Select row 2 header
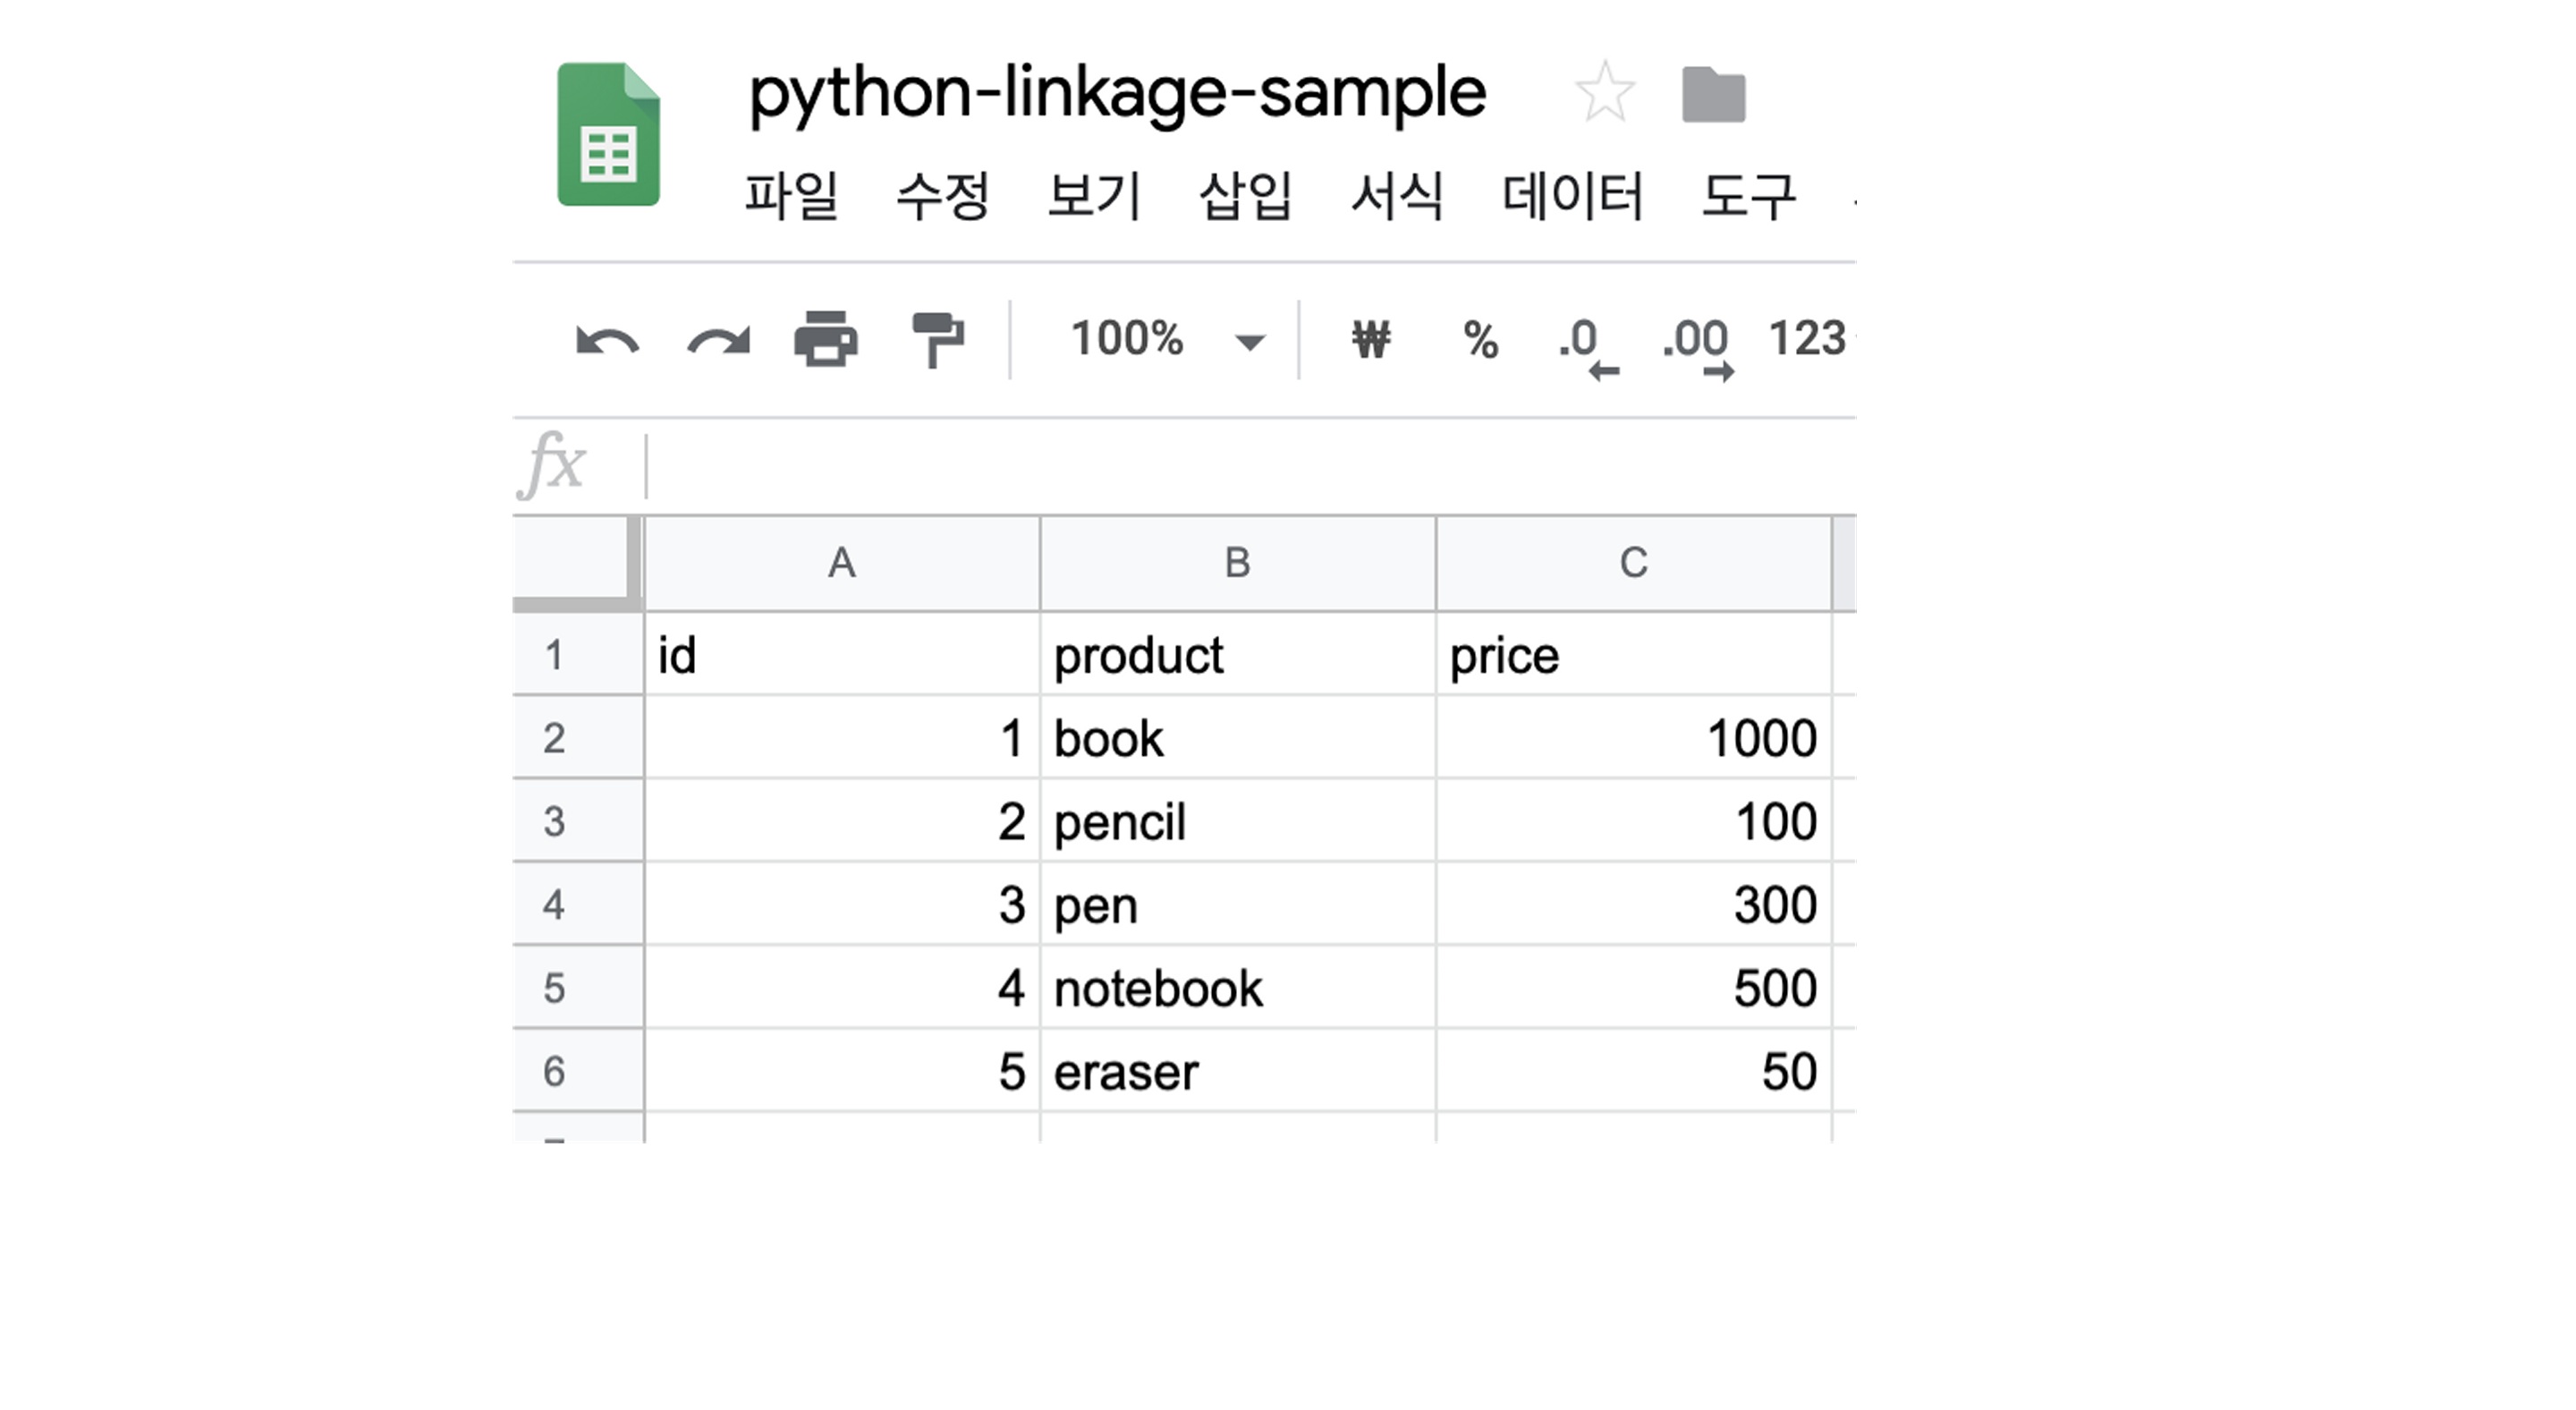 pyautogui.click(x=578, y=738)
